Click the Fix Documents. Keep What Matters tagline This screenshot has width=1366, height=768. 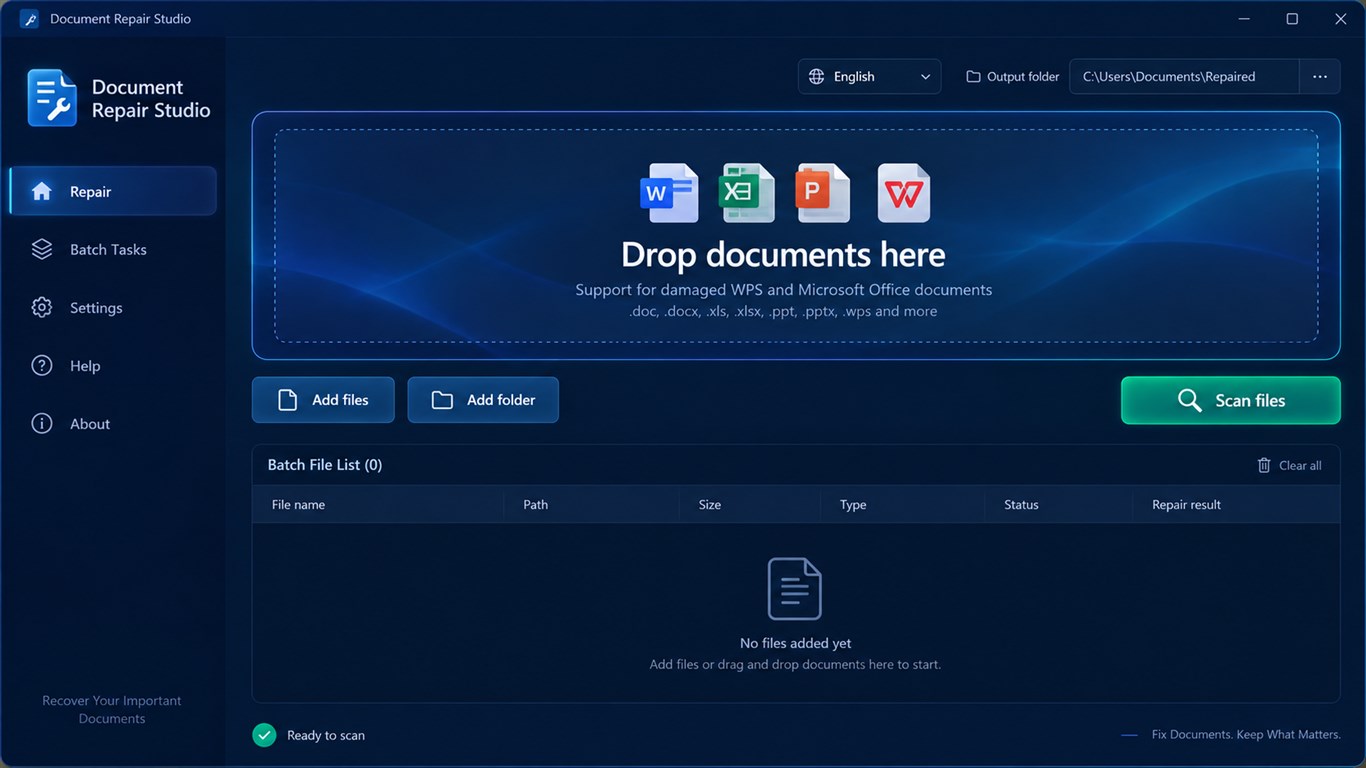[1246, 734]
